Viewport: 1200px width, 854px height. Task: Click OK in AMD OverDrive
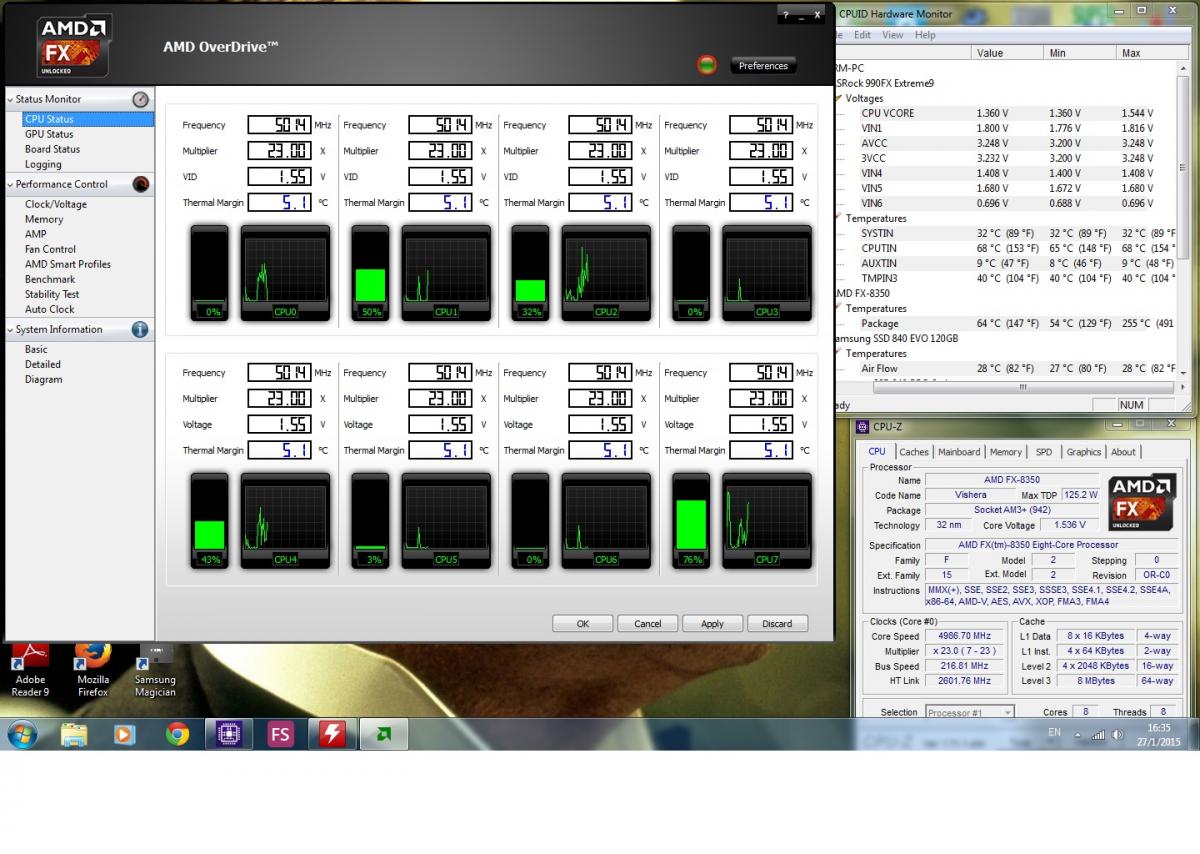(582, 623)
